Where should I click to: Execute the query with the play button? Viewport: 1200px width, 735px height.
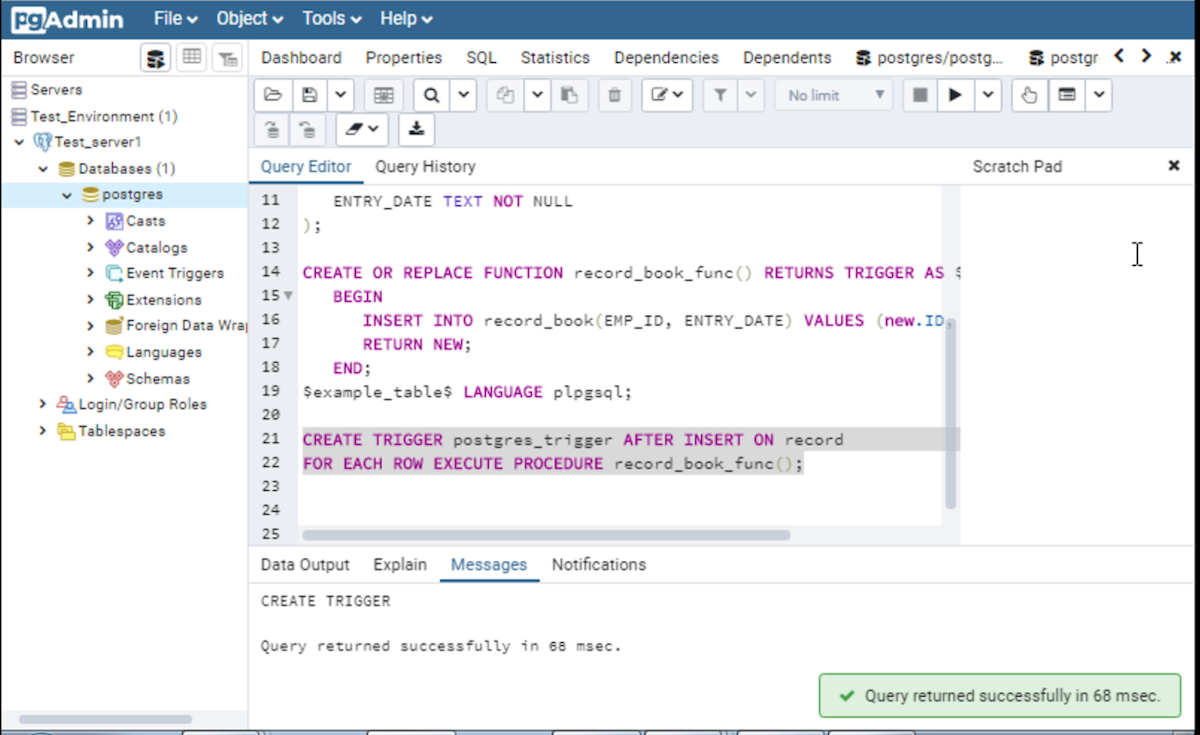pos(955,95)
